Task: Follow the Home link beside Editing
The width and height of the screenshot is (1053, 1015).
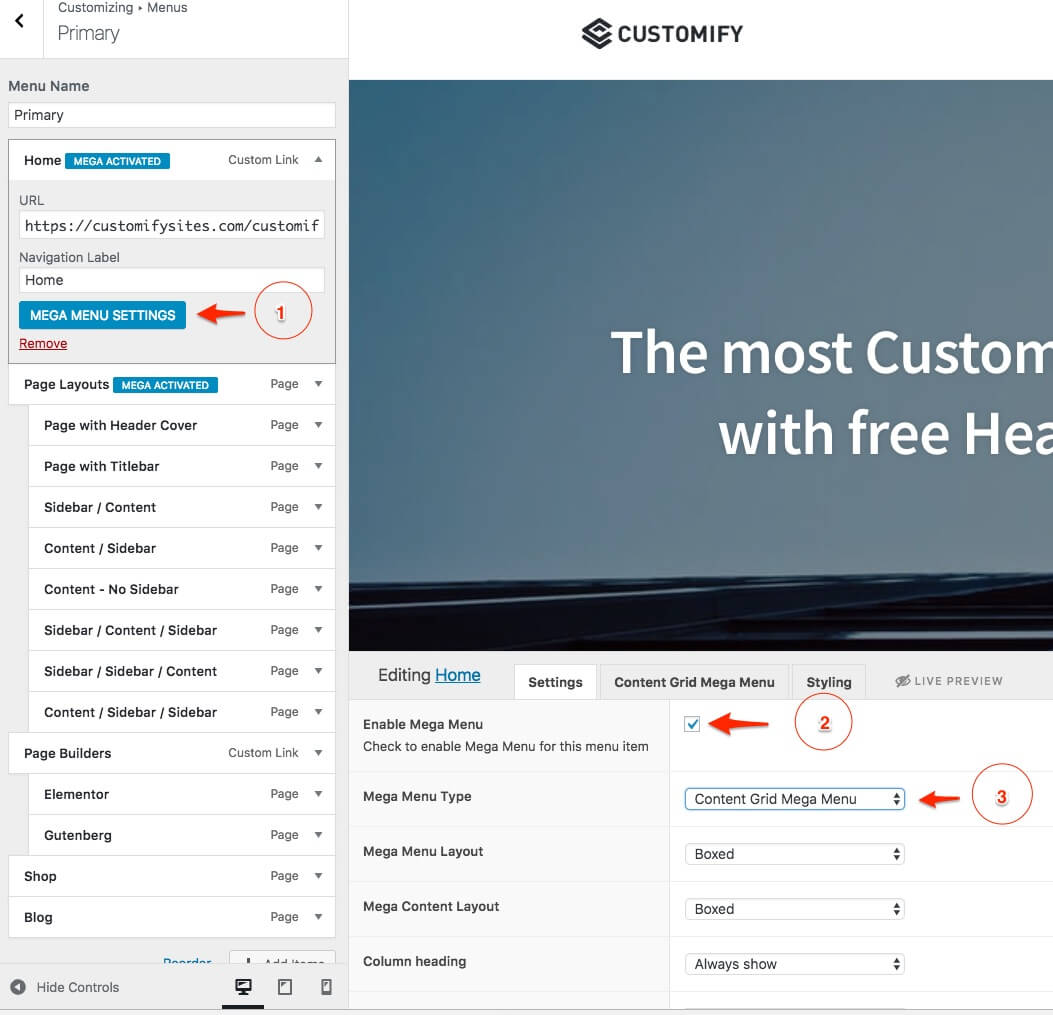Action: click(457, 675)
